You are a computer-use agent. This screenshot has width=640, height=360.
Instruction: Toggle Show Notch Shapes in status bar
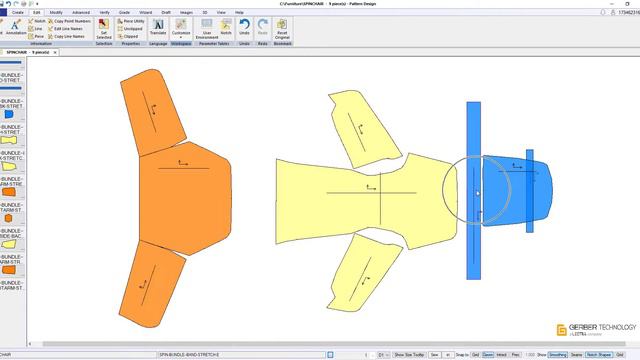pyautogui.click(x=599, y=355)
